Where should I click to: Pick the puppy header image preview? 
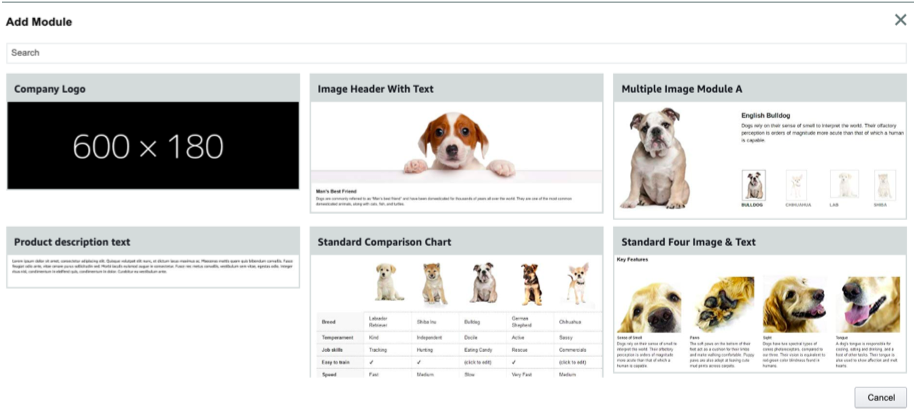pyautogui.click(x=456, y=144)
